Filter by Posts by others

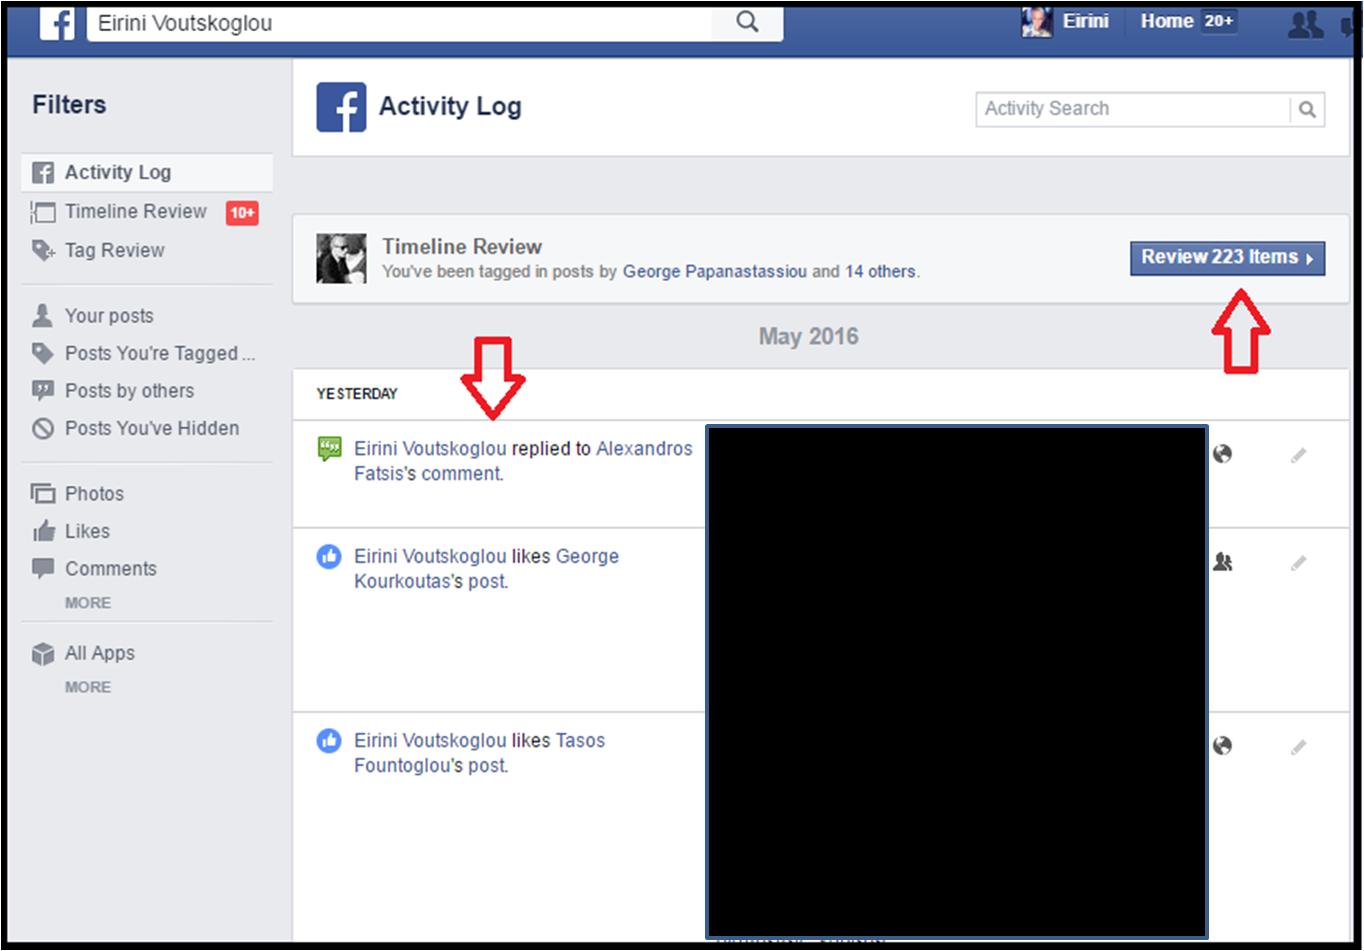click(x=129, y=391)
